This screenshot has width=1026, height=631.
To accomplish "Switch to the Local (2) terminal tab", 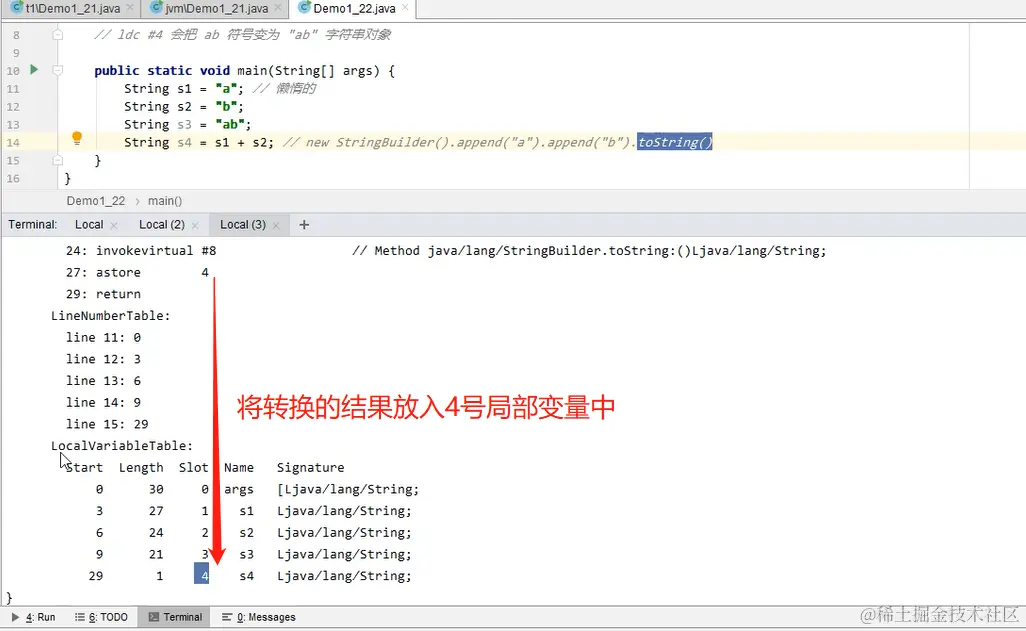I will click(x=163, y=225).
